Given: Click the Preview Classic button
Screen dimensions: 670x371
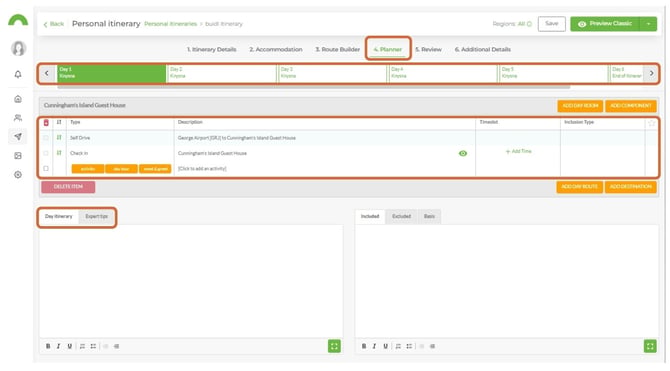Looking at the screenshot, I should coord(605,24).
